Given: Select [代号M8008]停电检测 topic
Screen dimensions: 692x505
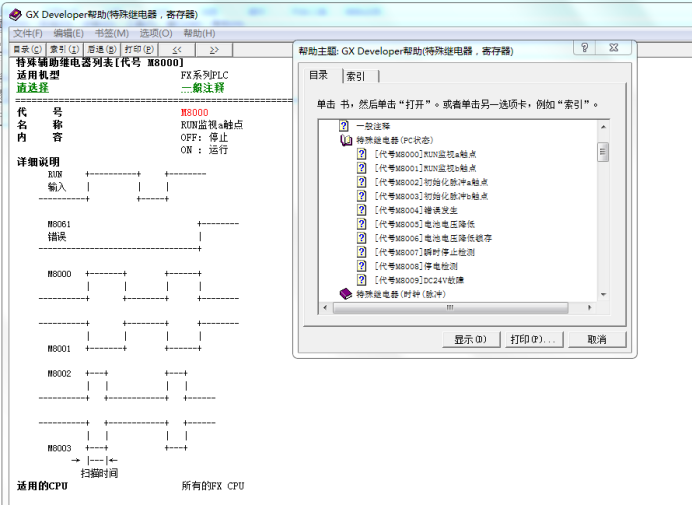Looking at the screenshot, I should click(x=416, y=266).
